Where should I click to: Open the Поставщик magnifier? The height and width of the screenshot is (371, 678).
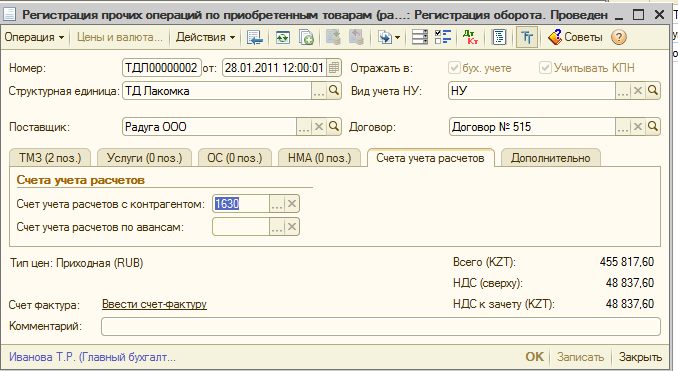coord(334,127)
